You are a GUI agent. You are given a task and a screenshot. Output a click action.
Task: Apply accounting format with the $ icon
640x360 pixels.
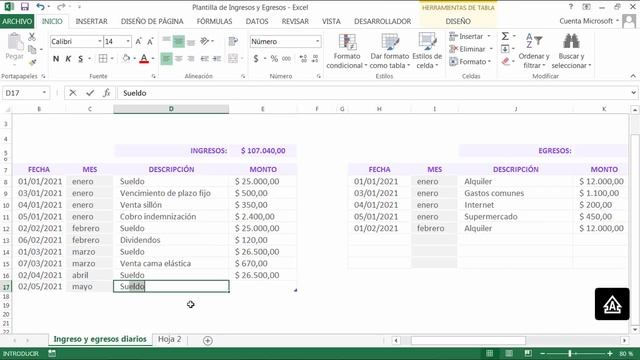[256, 59]
